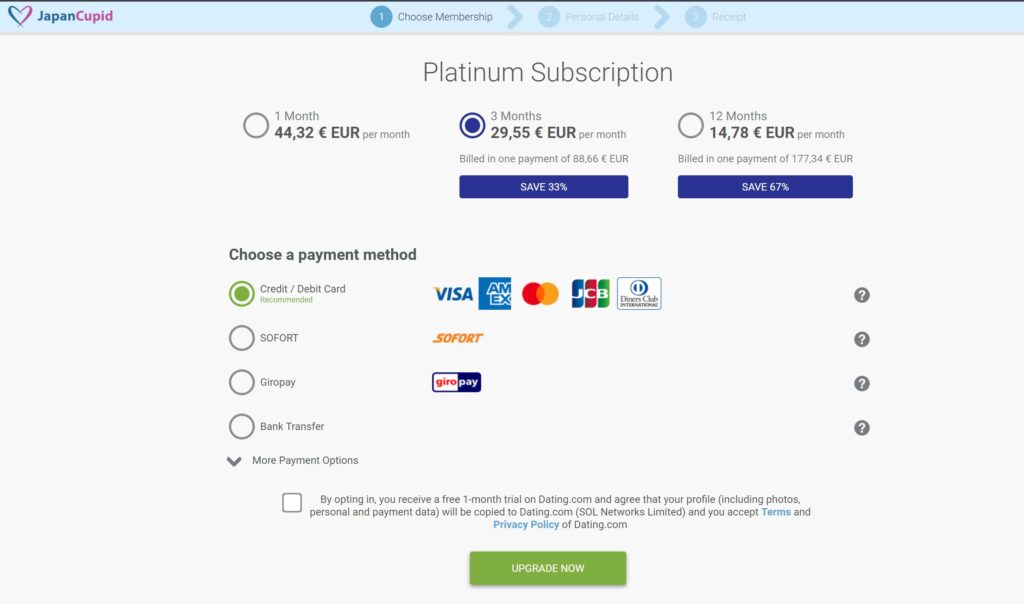Image resolution: width=1024 pixels, height=604 pixels.
Task: Open help icon for Bank Transfer
Action: 862,428
